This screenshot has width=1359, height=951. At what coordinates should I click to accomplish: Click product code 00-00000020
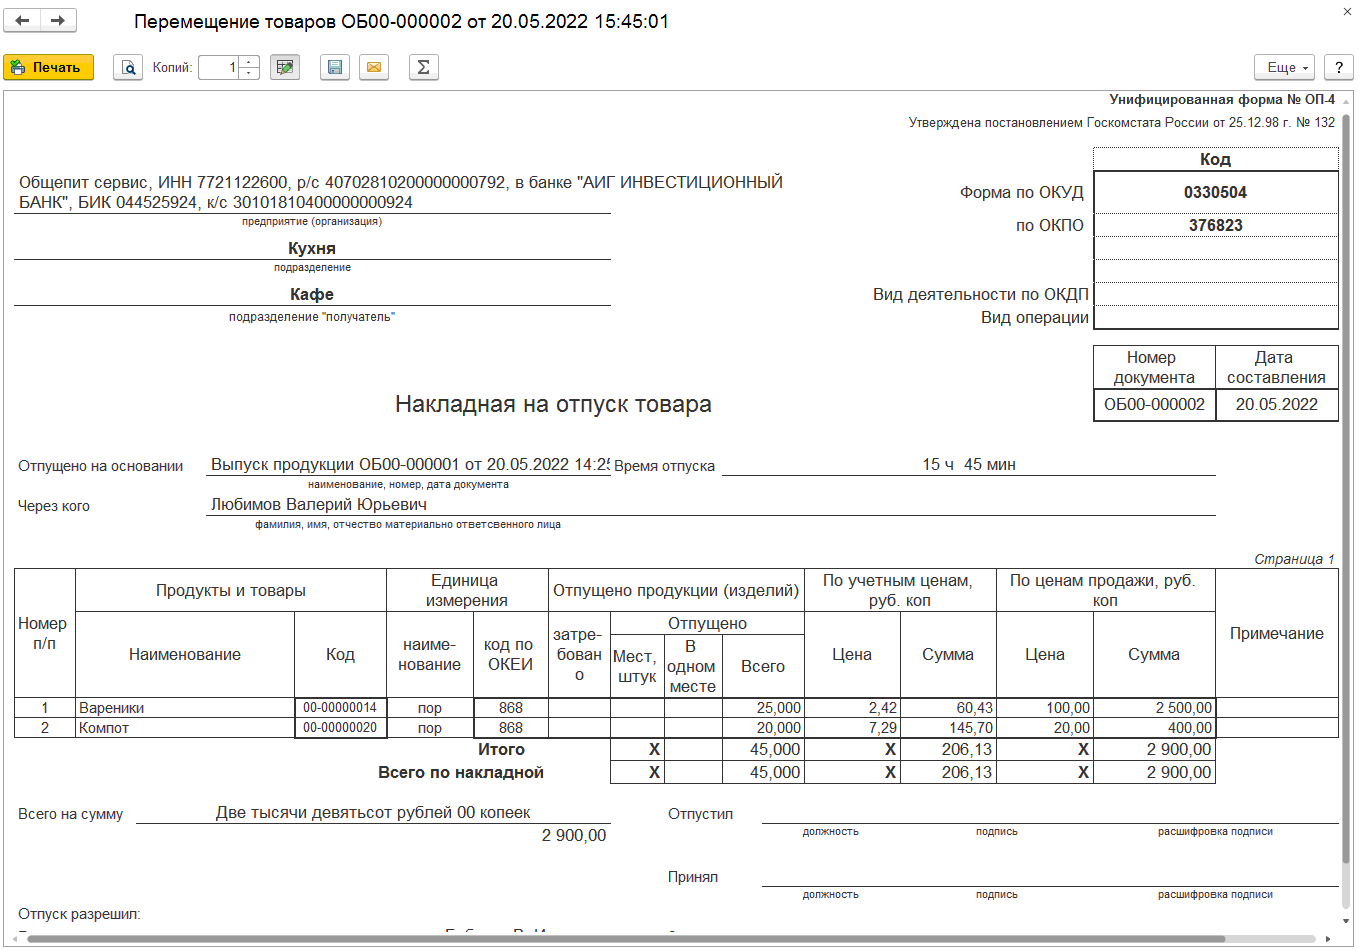point(340,728)
